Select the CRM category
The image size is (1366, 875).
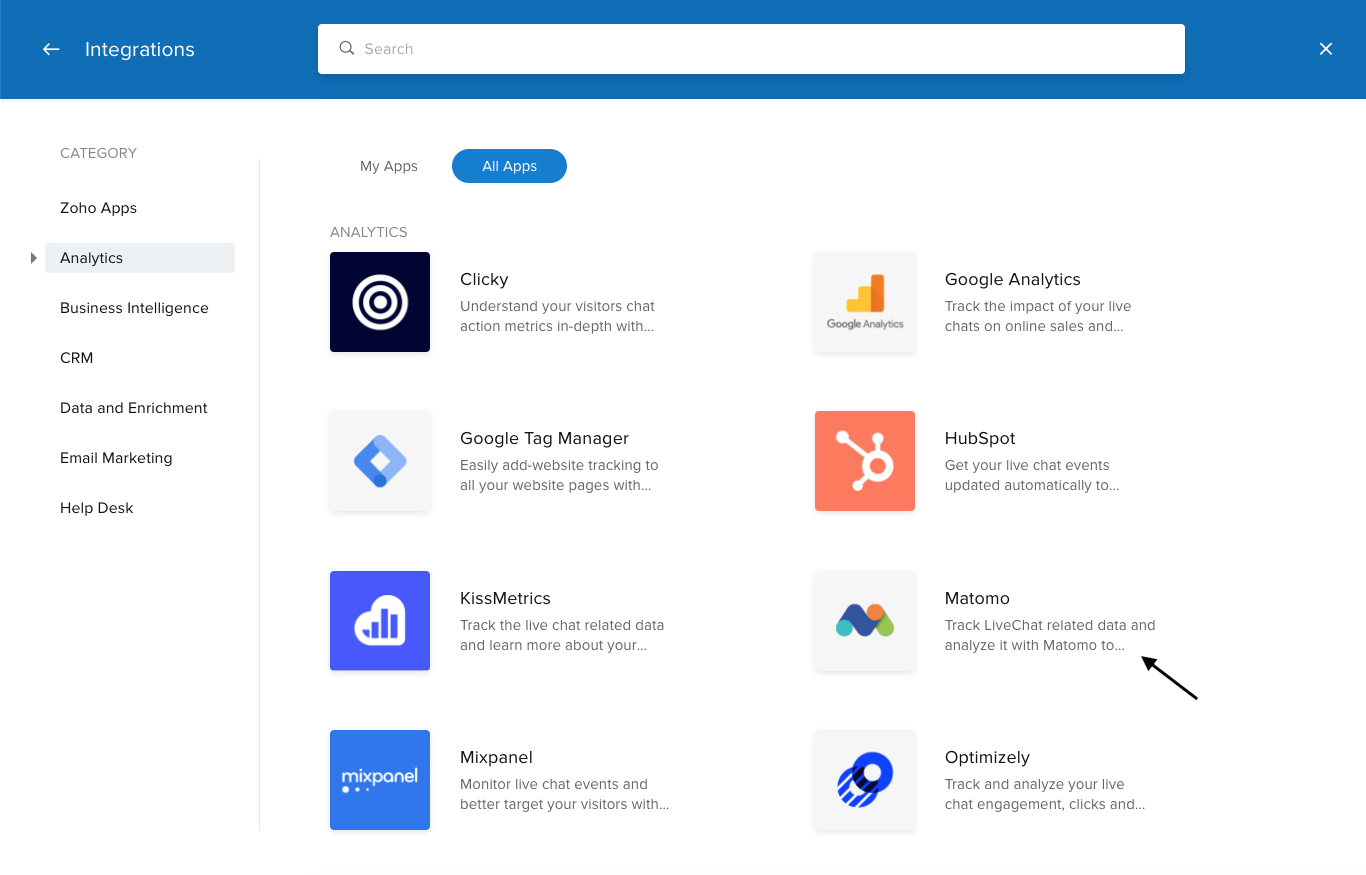pos(76,358)
